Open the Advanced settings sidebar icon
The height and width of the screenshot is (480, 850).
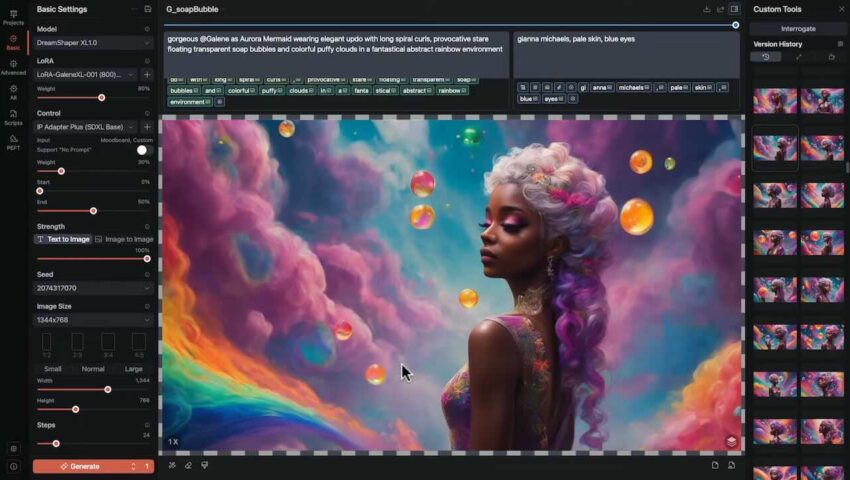(x=13, y=66)
